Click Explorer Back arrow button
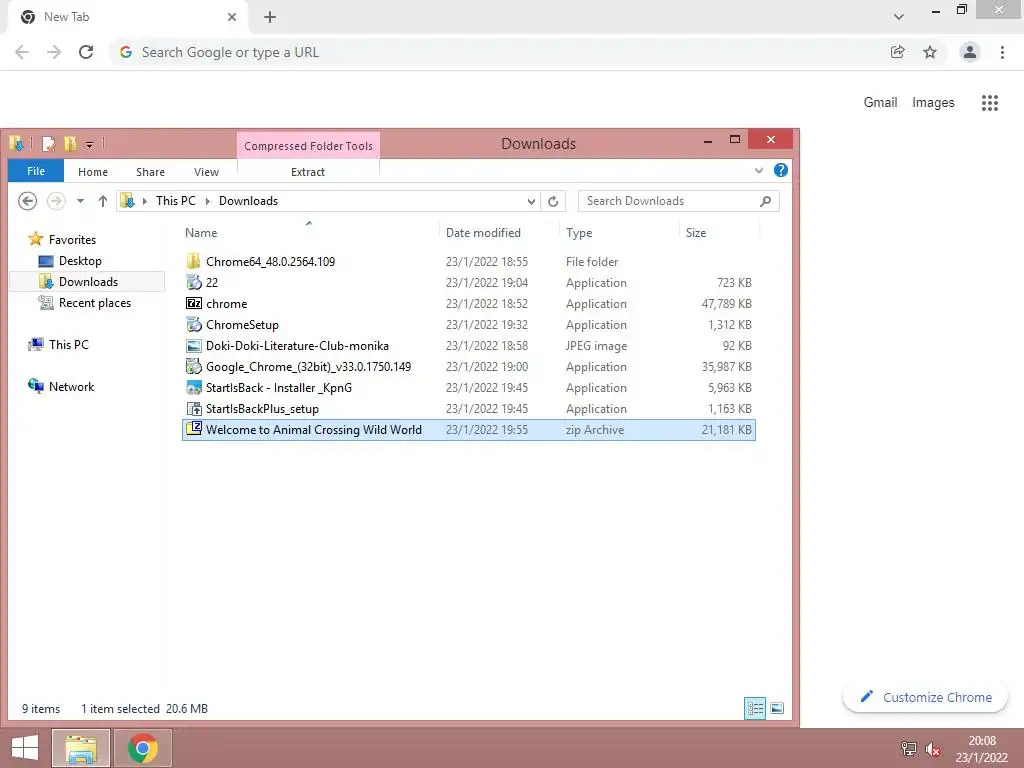 (x=27, y=200)
